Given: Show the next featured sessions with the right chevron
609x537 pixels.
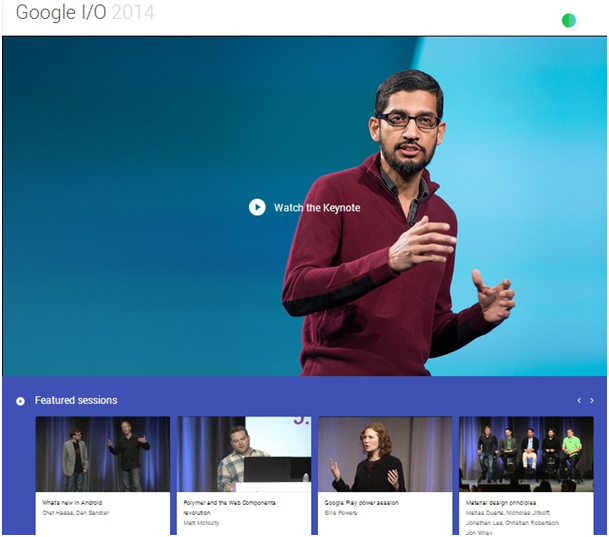Looking at the screenshot, I should click(x=592, y=400).
